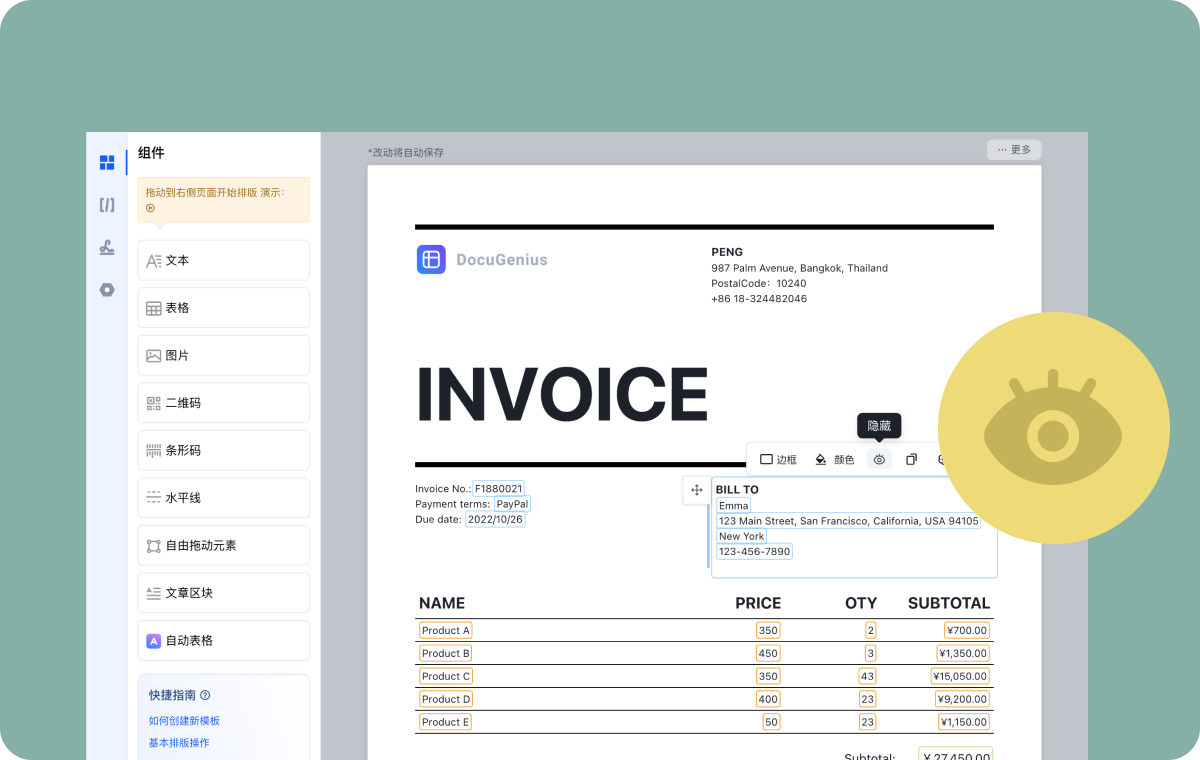Click the Product E price cell 50
1200x760 pixels.
coord(771,722)
